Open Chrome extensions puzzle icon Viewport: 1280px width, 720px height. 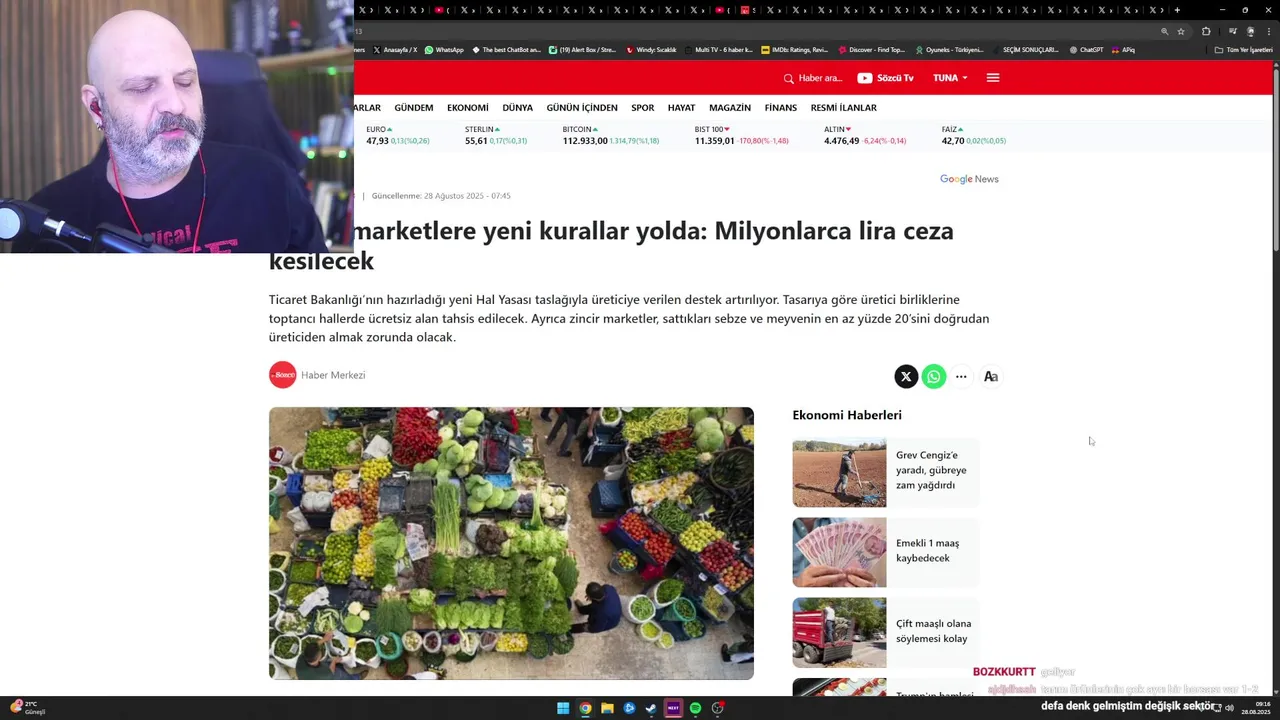pyautogui.click(x=1206, y=31)
